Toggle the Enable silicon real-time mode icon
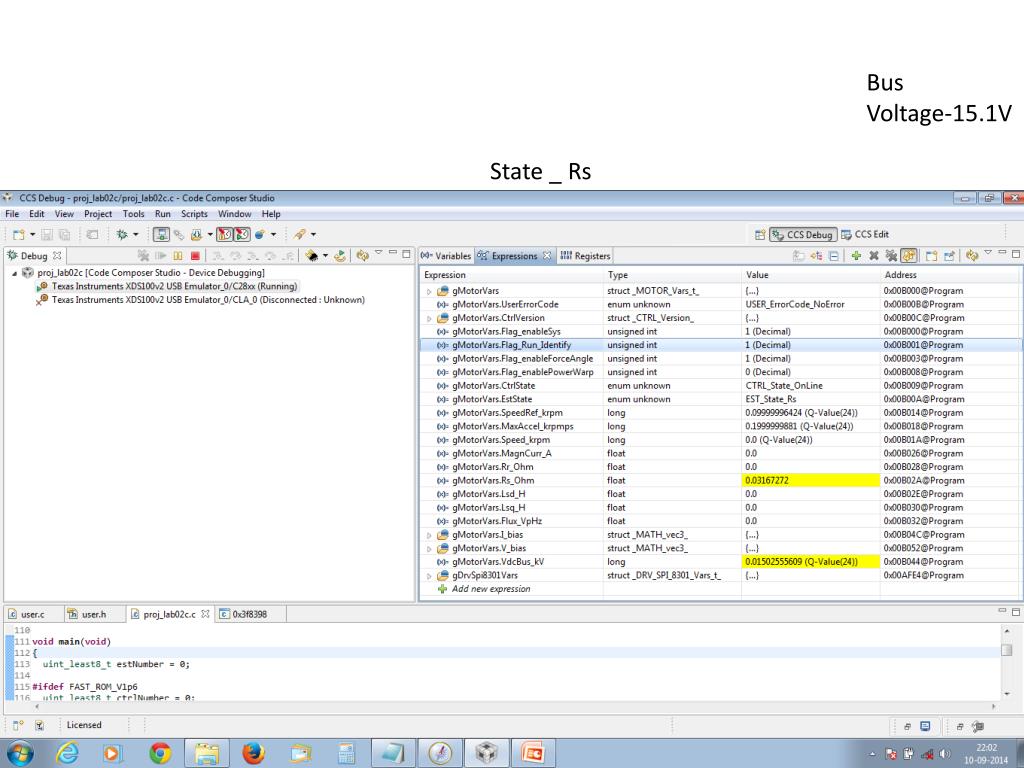The image size is (1024, 768). click(225, 234)
